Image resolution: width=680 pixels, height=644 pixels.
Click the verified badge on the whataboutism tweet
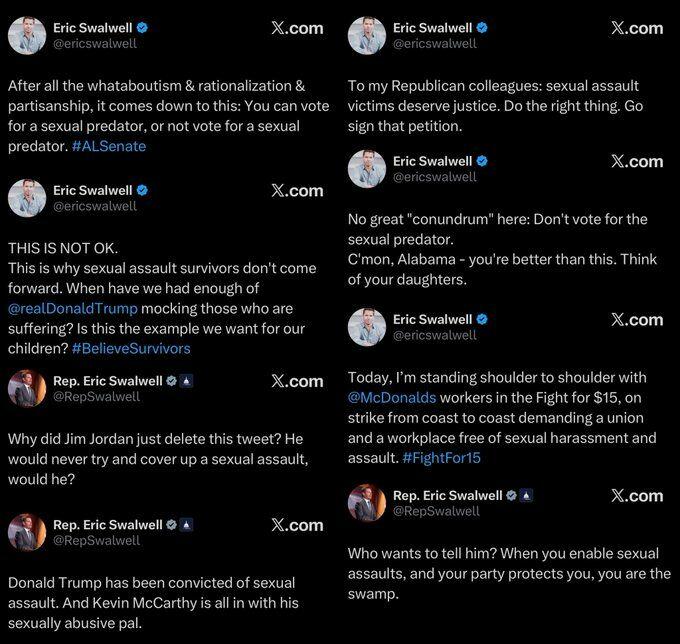pos(142,28)
